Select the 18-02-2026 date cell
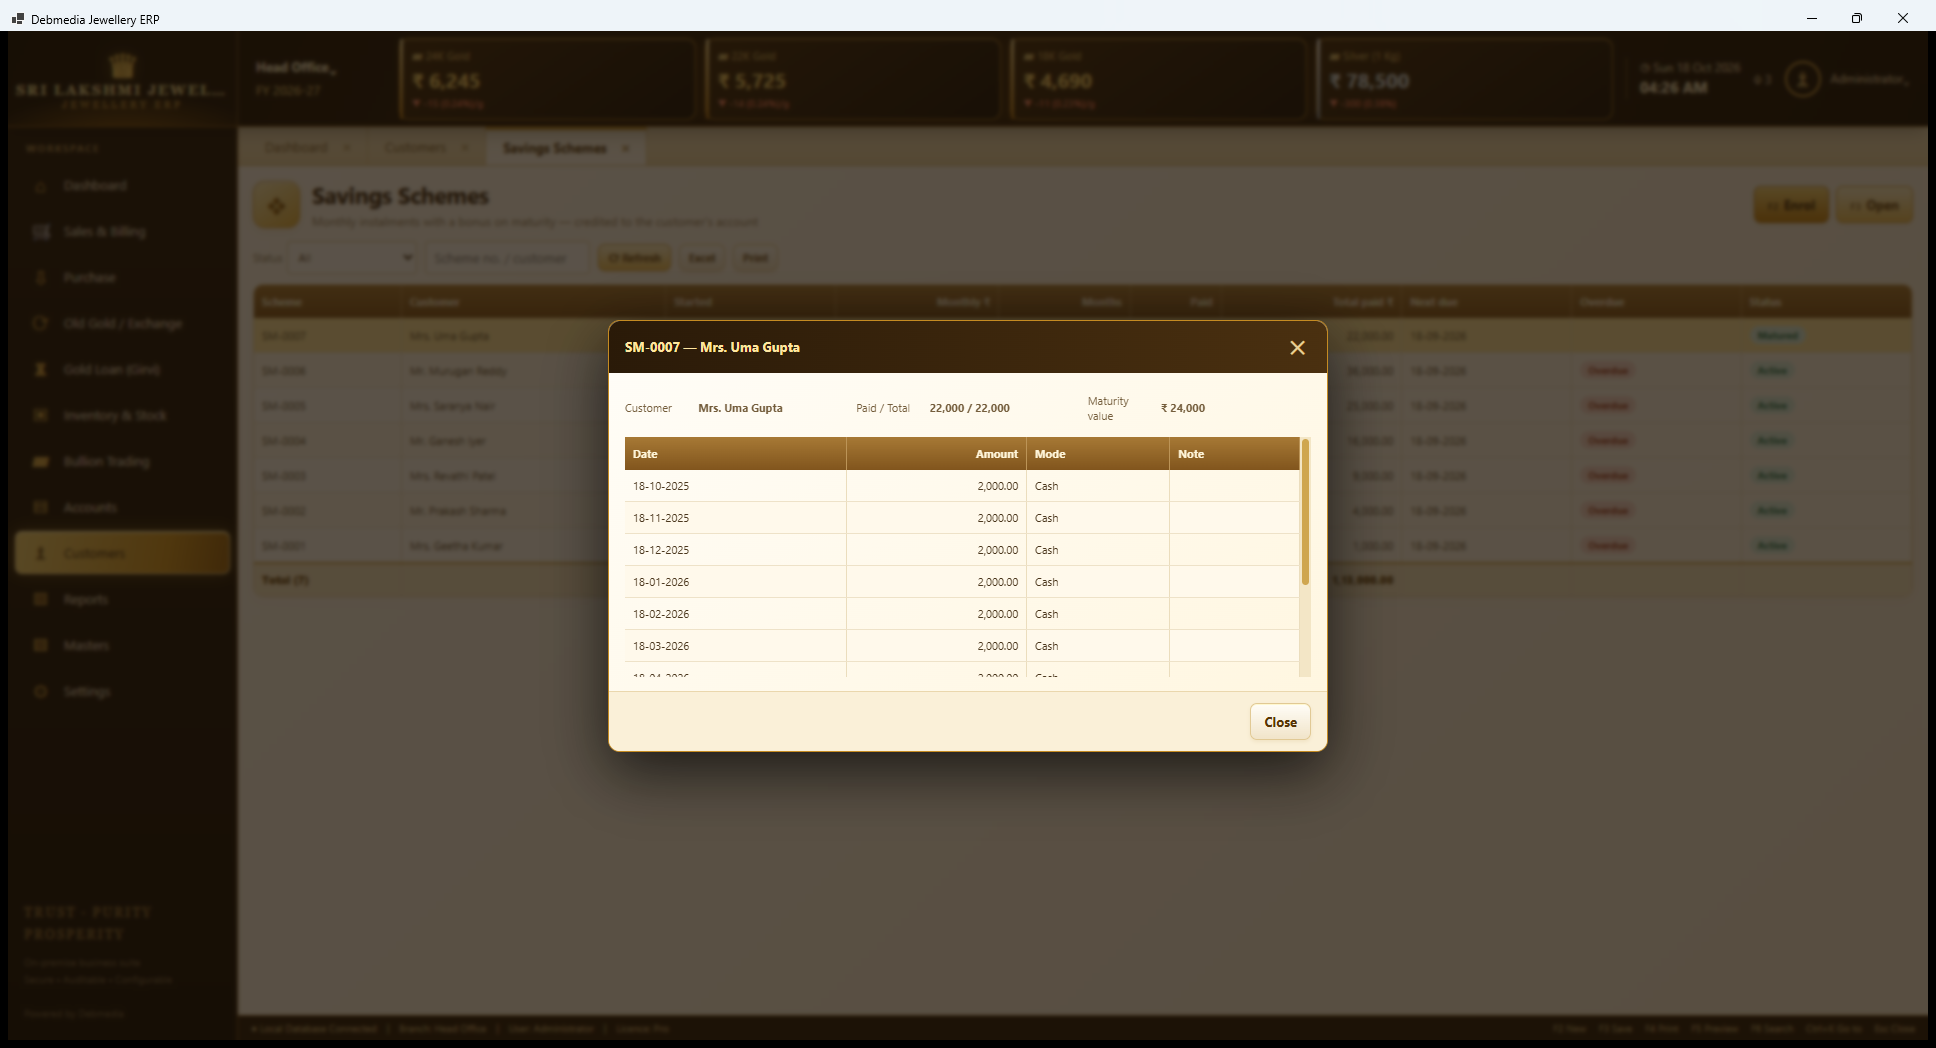Image resolution: width=1936 pixels, height=1048 pixels. coord(735,614)
